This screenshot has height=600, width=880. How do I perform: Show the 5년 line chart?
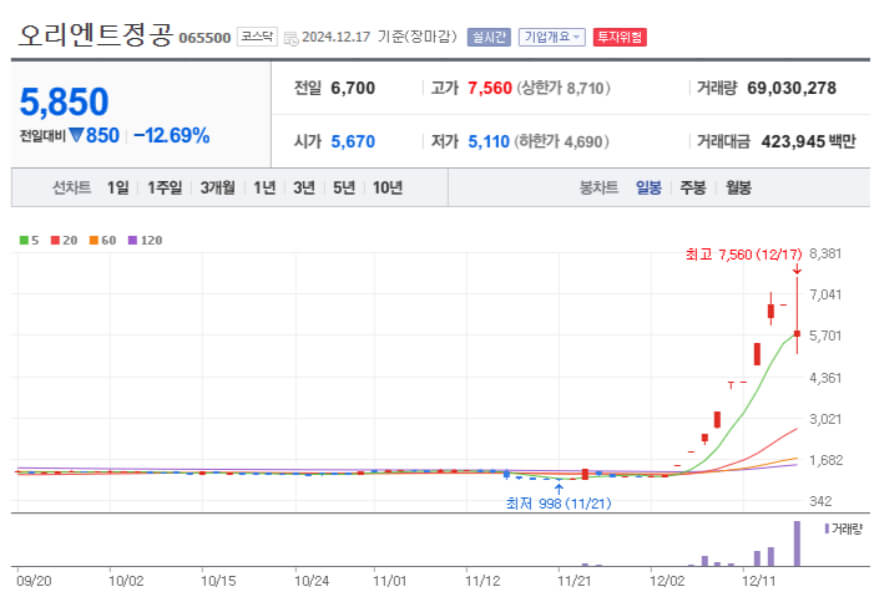[x=343, y=187]
